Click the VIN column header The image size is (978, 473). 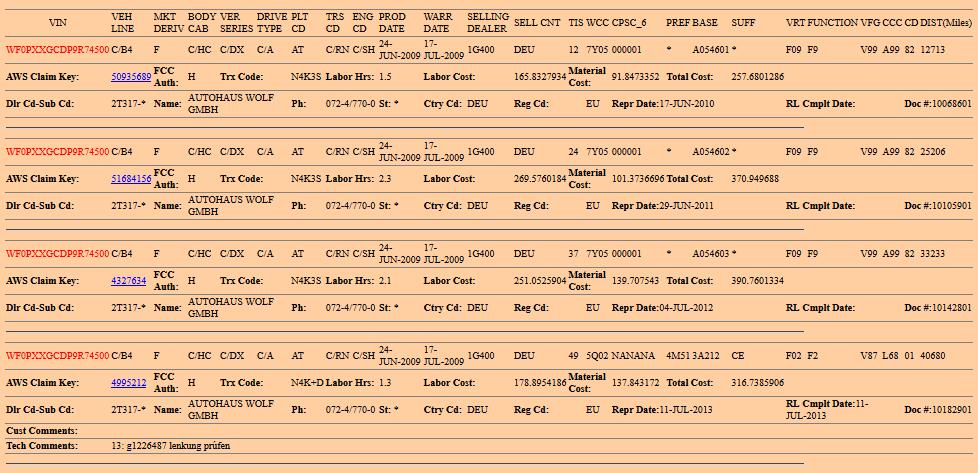coord(57,20)
